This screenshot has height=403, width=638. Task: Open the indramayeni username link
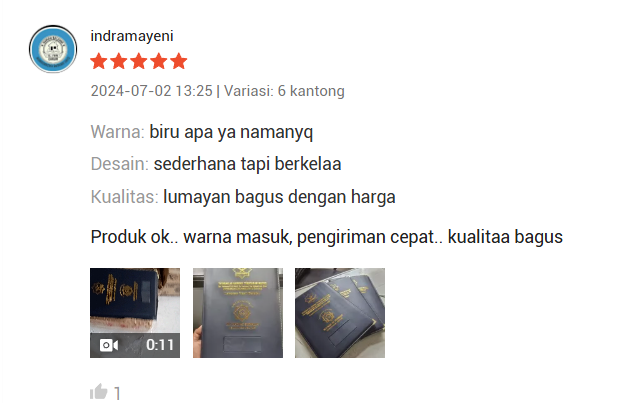point(132,36)
